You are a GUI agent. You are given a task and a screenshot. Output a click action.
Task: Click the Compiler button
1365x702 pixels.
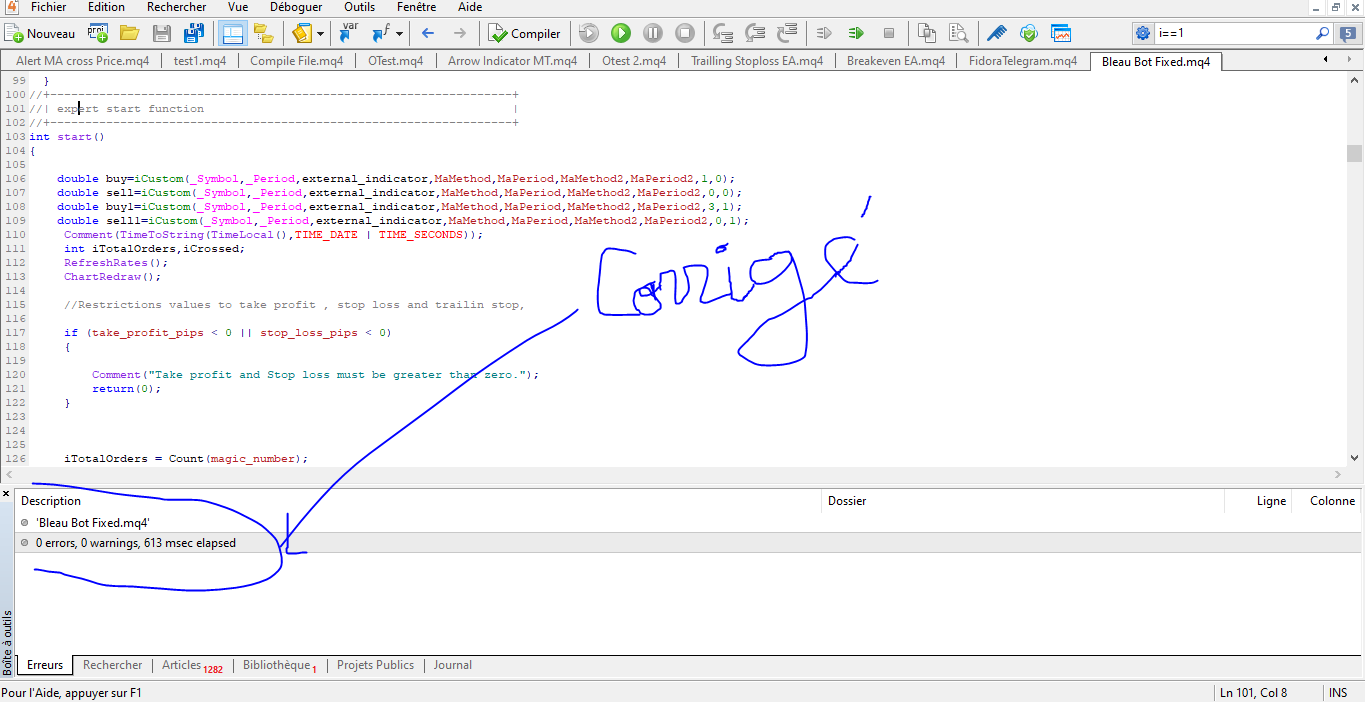(525, 33)
